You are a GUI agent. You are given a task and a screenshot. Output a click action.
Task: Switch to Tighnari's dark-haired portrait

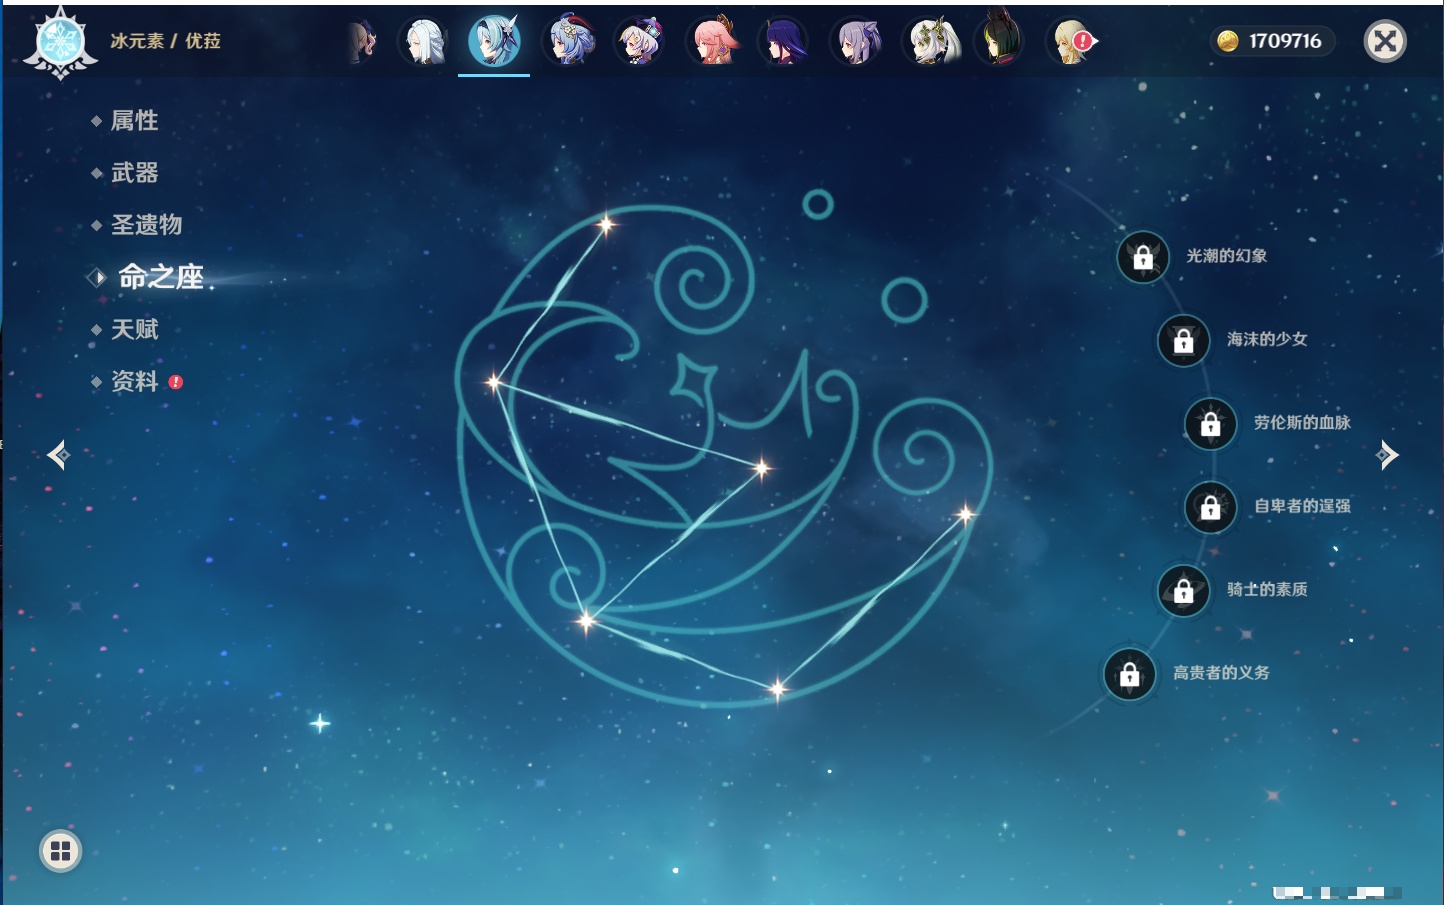tap(999, 42)
